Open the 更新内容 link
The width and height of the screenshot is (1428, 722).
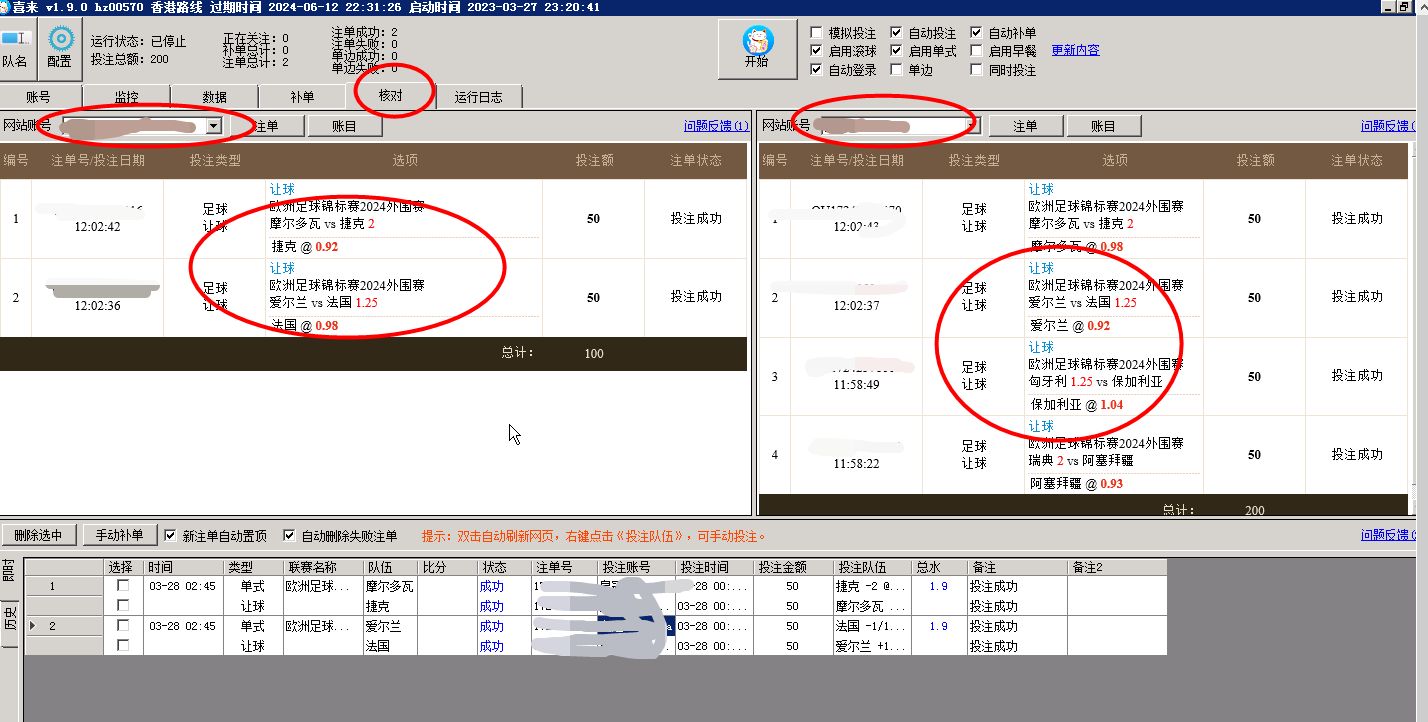(1075, 50)
